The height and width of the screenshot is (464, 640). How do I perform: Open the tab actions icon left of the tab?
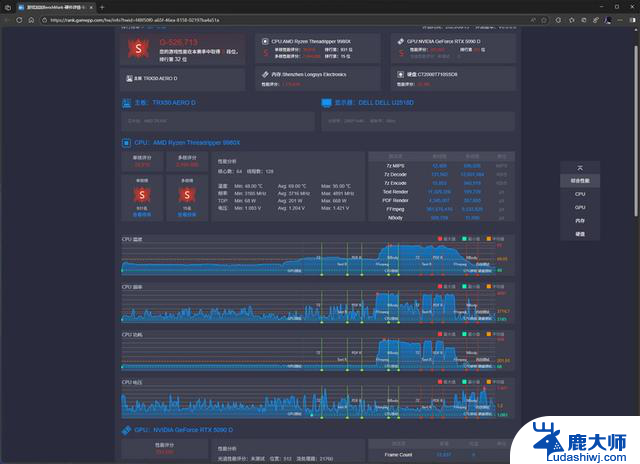click(x=7, y=7)
